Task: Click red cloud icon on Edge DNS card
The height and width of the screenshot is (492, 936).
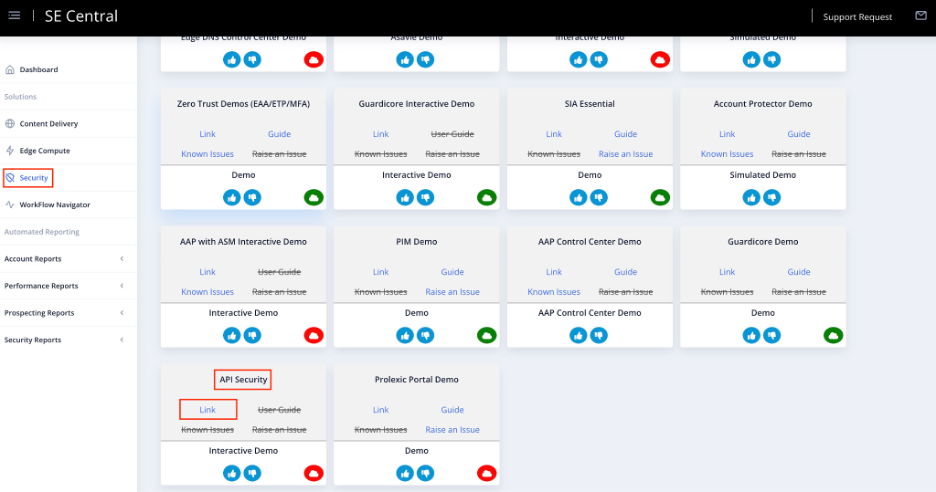Action: (x=313, y=59)
